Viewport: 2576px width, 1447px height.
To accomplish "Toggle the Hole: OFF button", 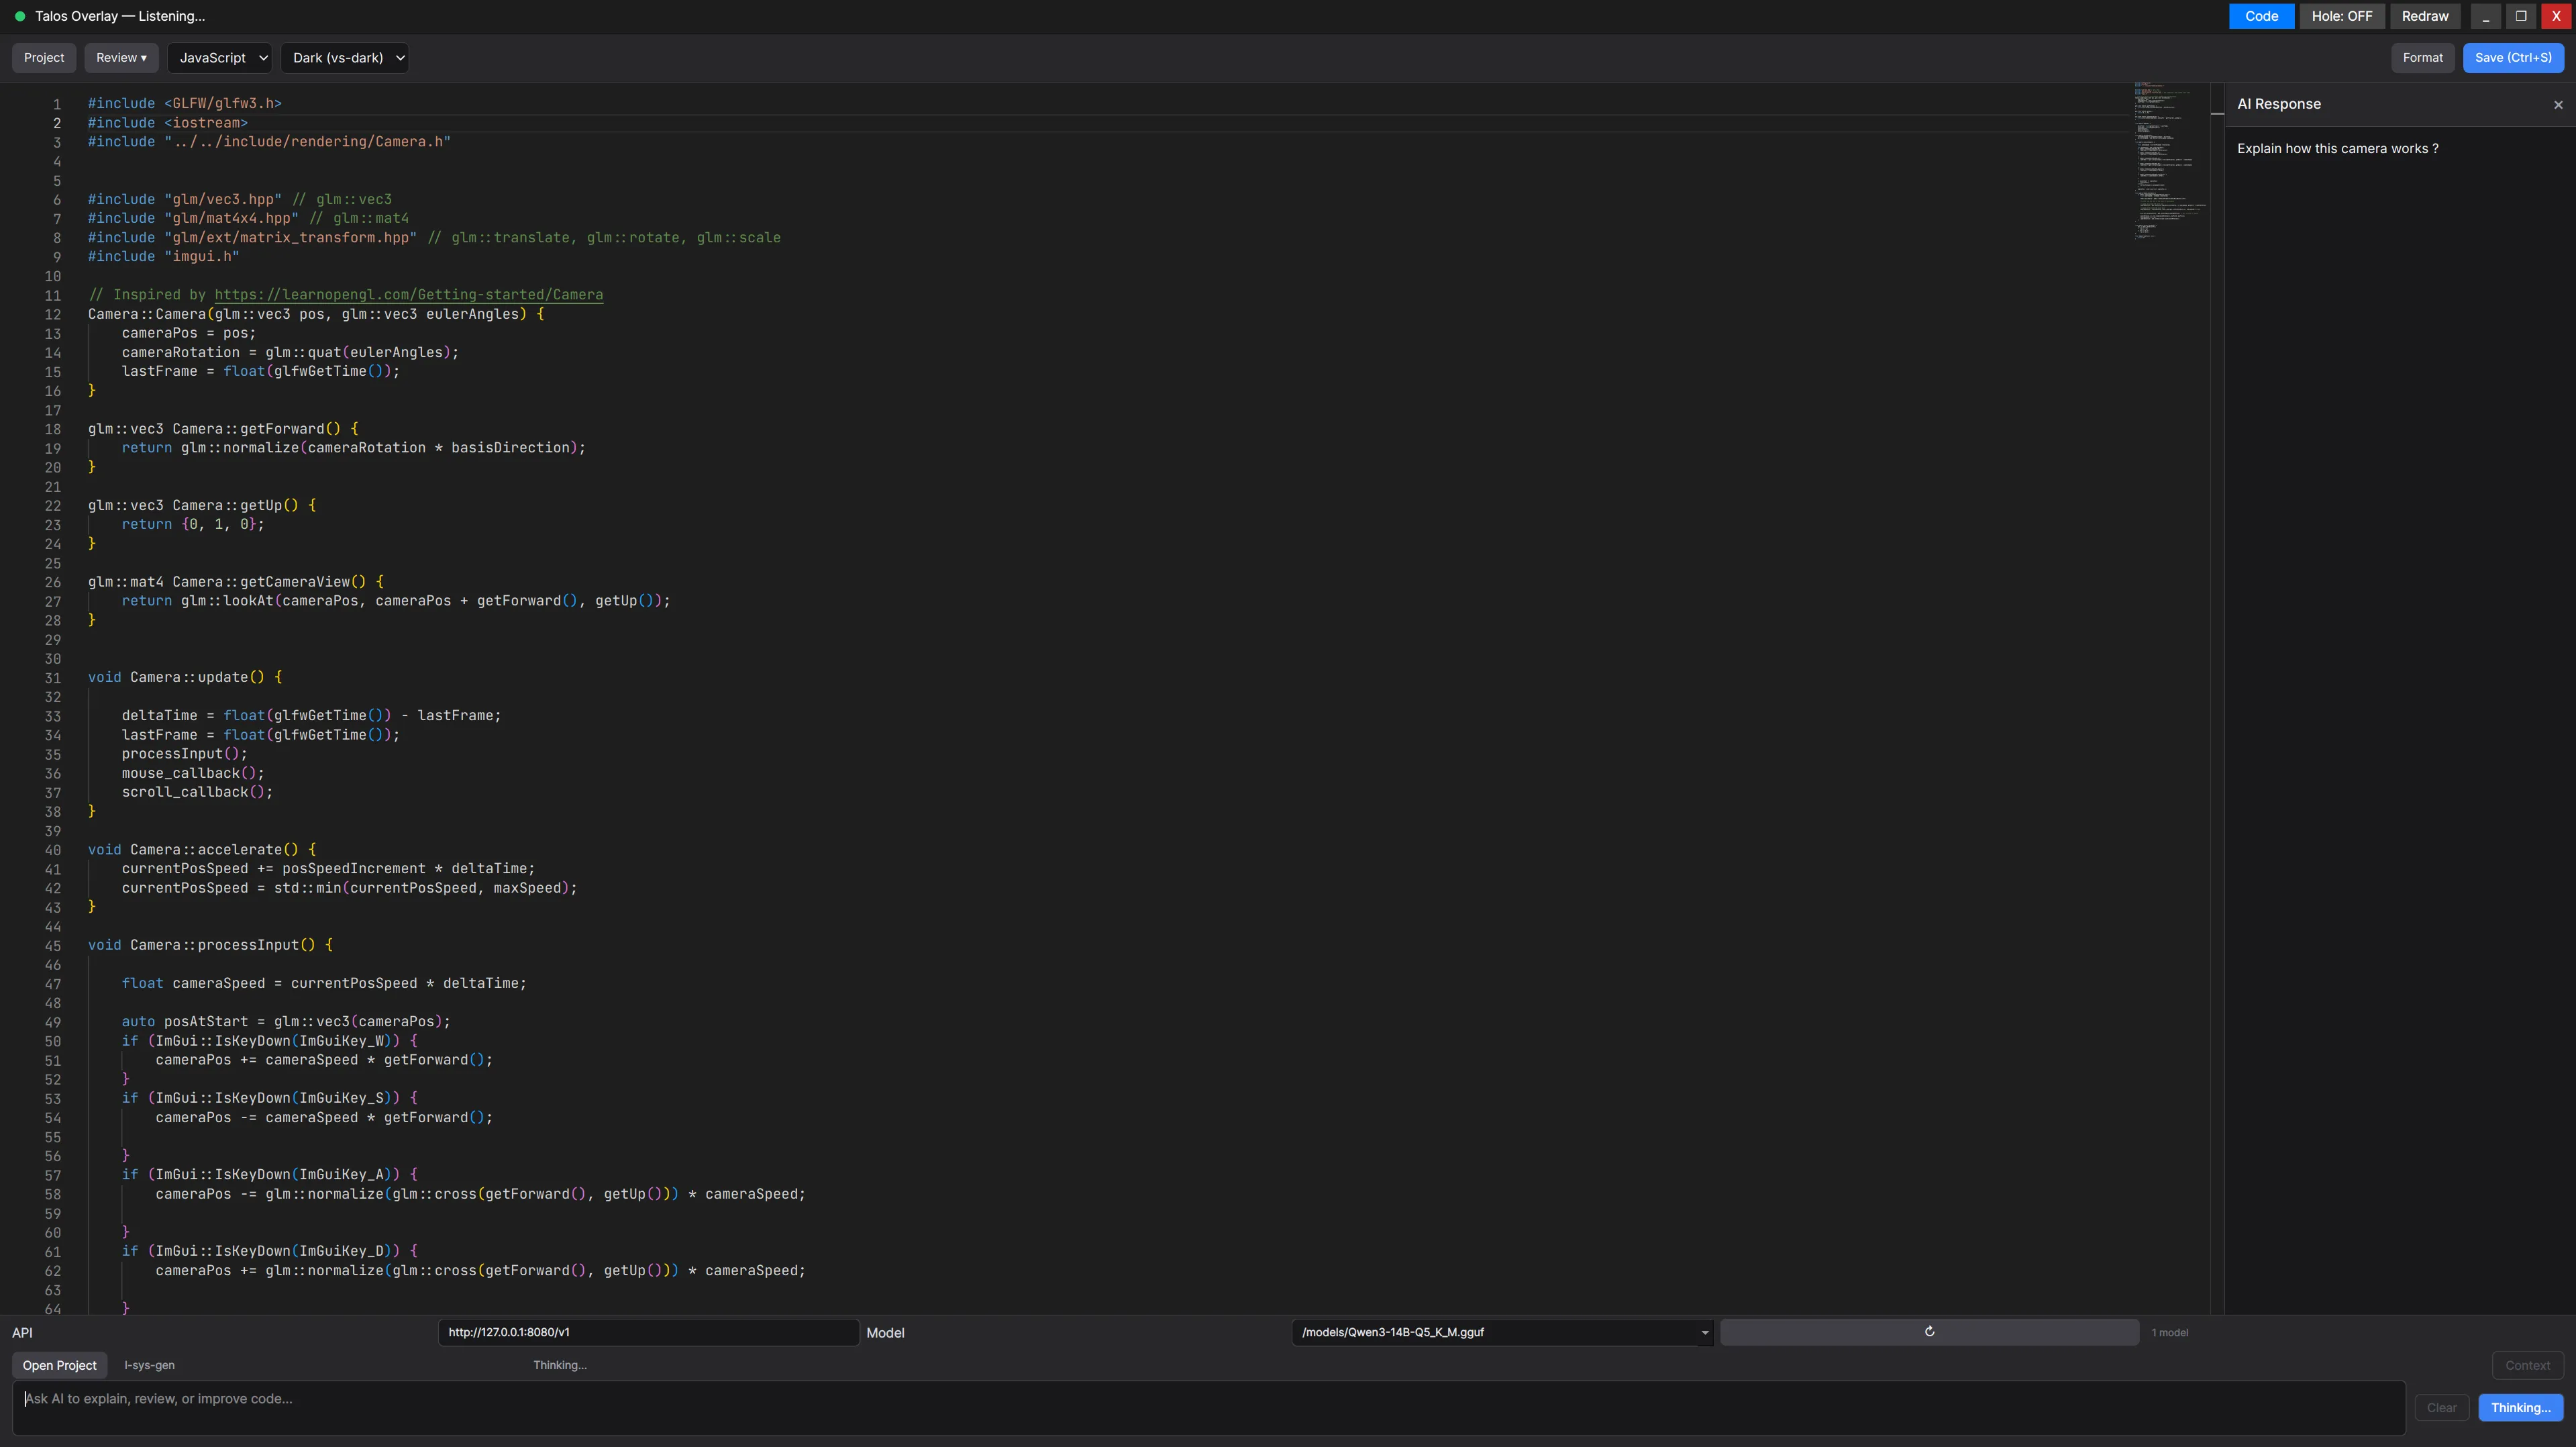I will pos(2341,16).
